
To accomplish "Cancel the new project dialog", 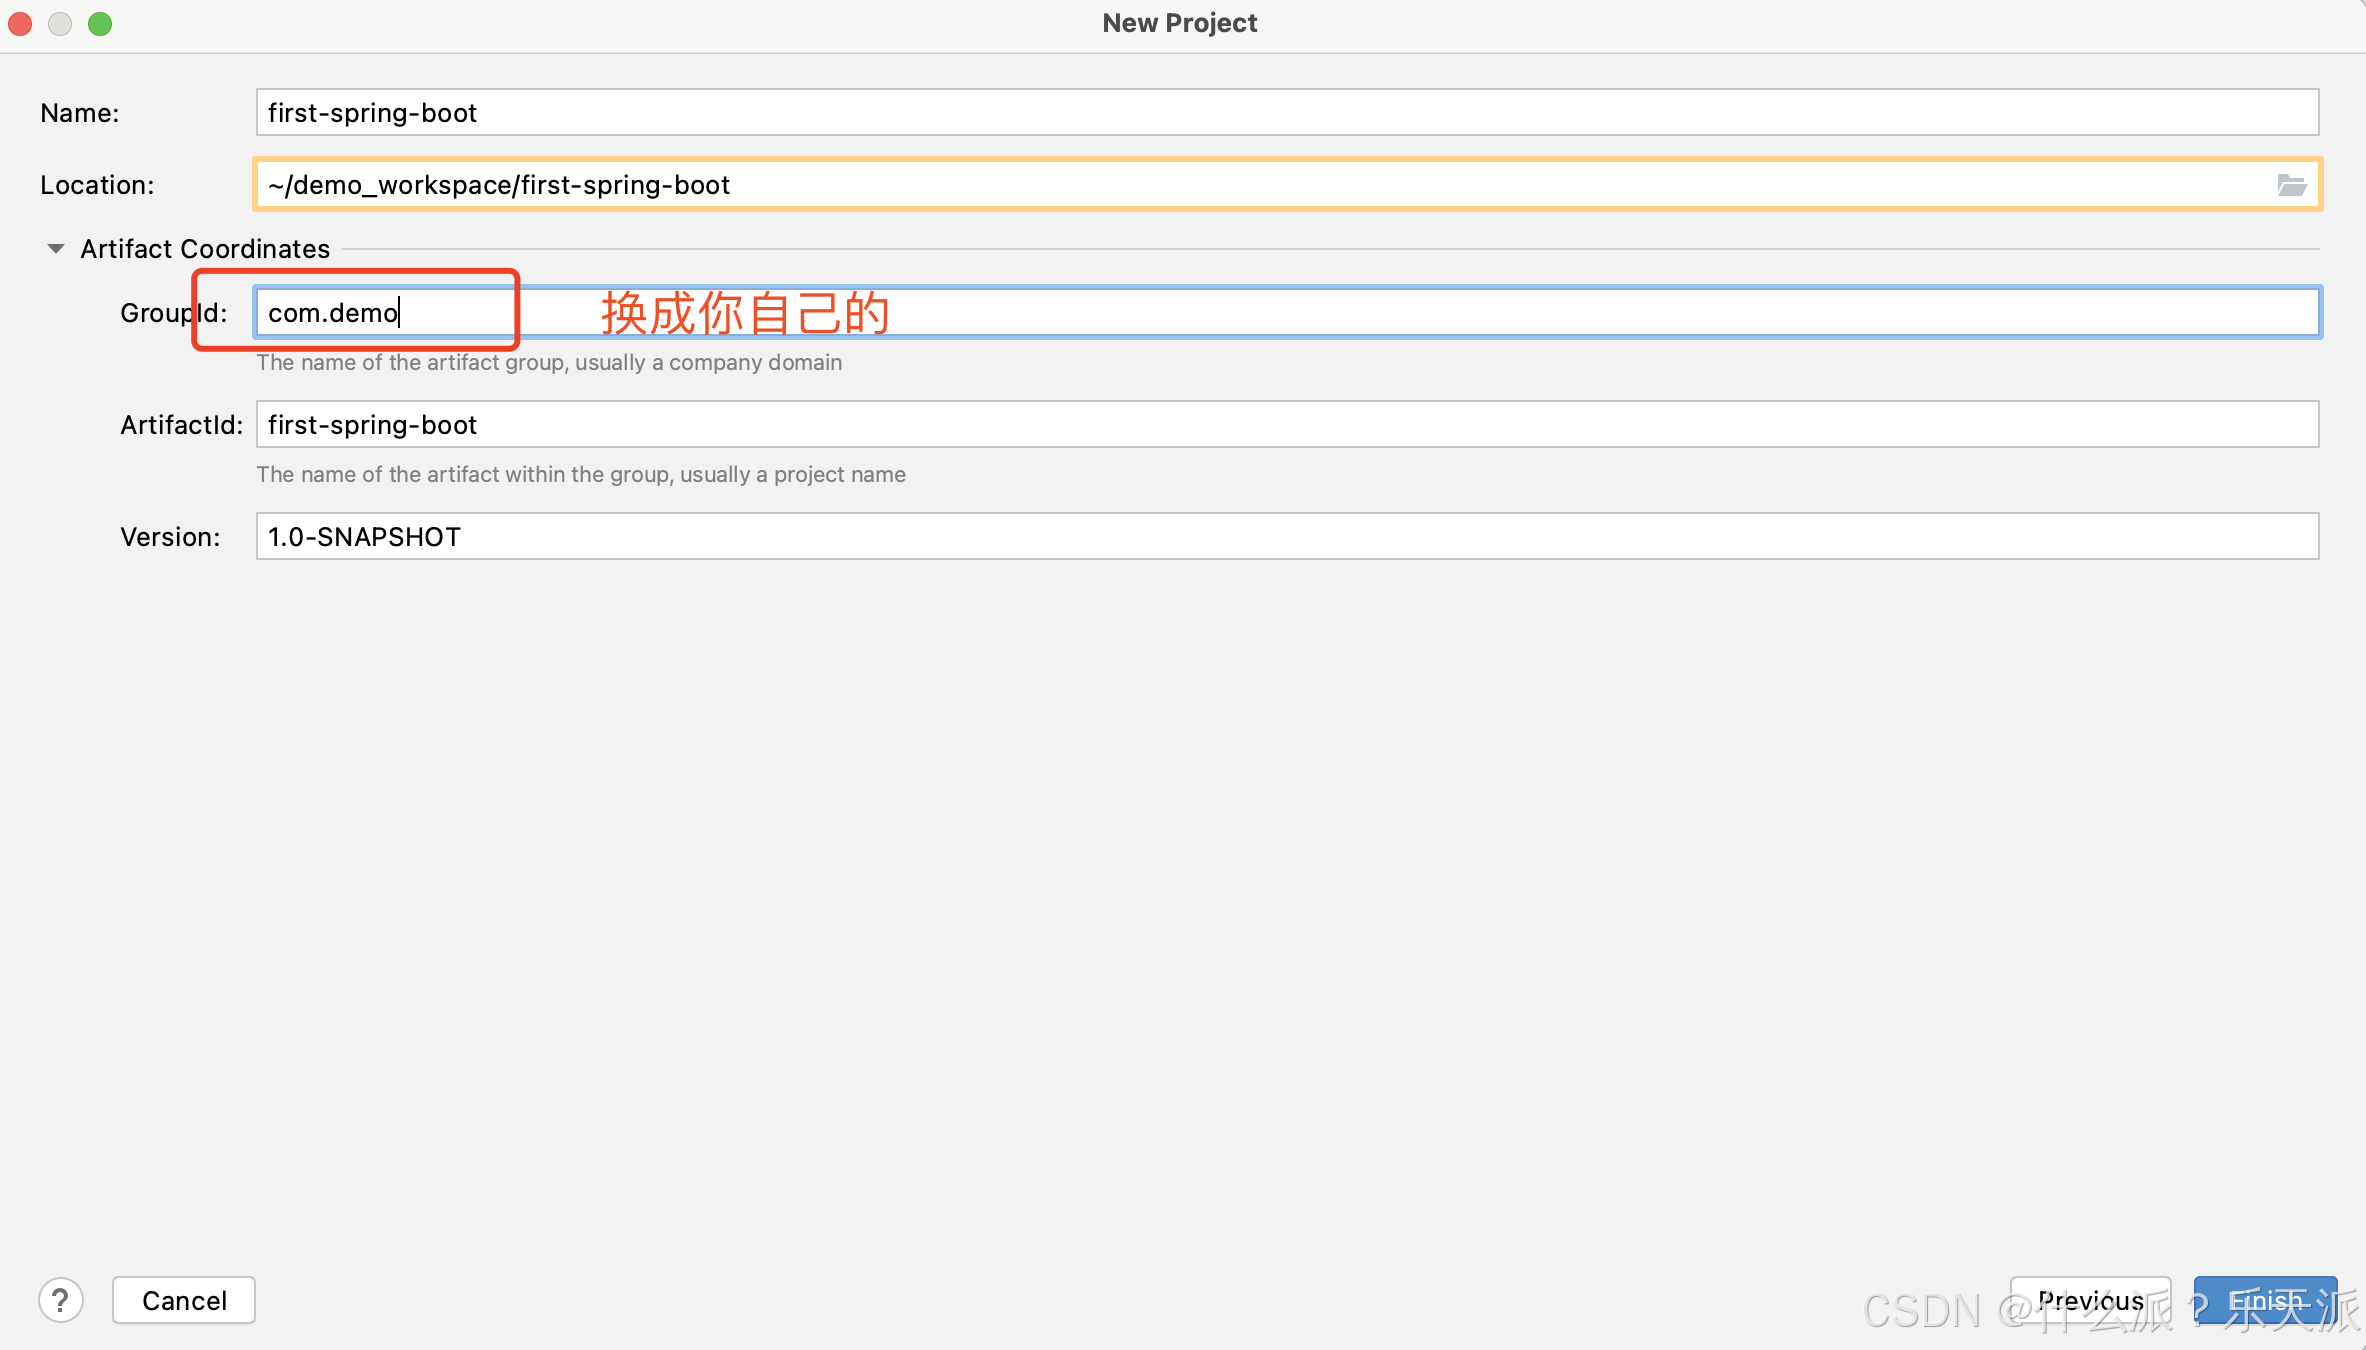I will [183, 1300].
